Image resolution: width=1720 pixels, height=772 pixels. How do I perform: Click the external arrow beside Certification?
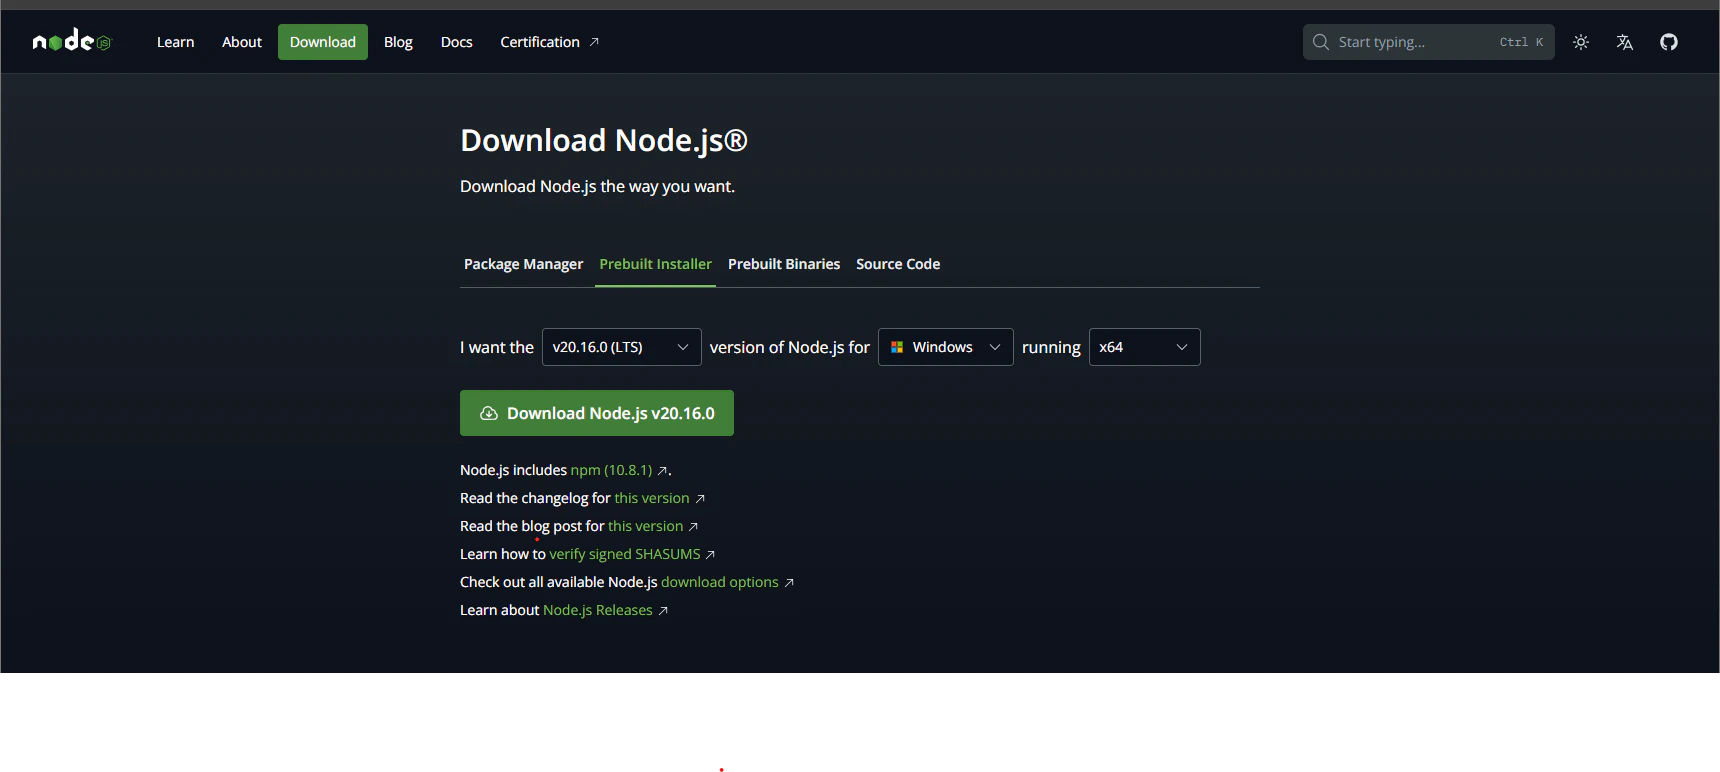pos(594,42)
